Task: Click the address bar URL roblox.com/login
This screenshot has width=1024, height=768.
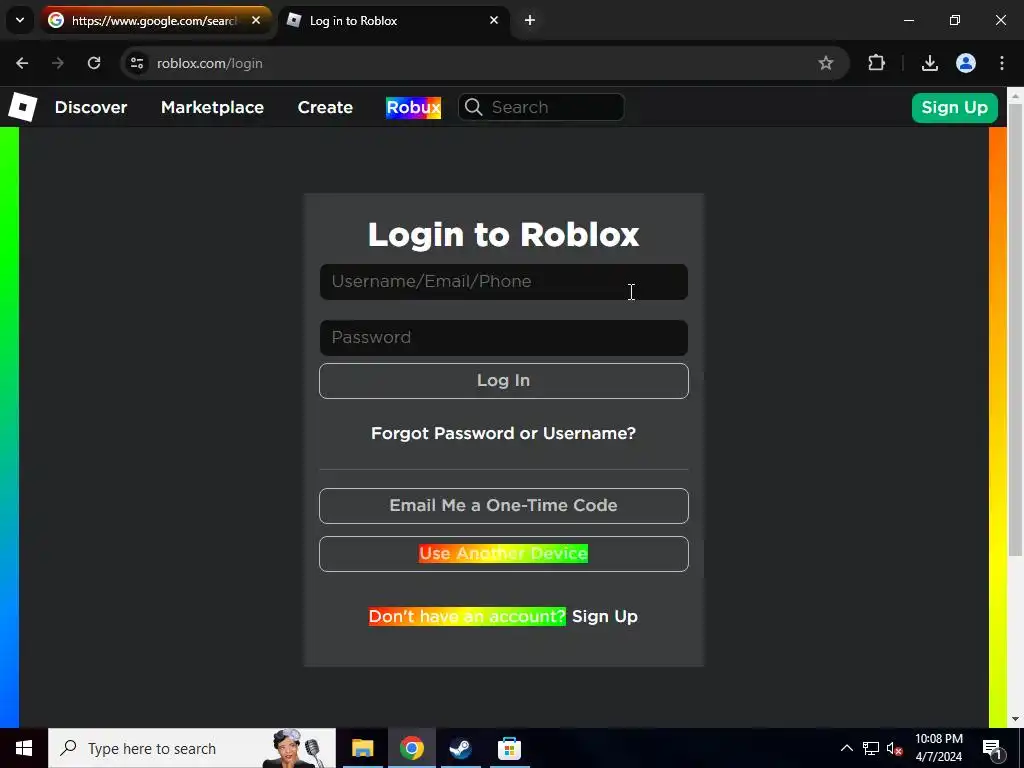Action: coord(210,63)
